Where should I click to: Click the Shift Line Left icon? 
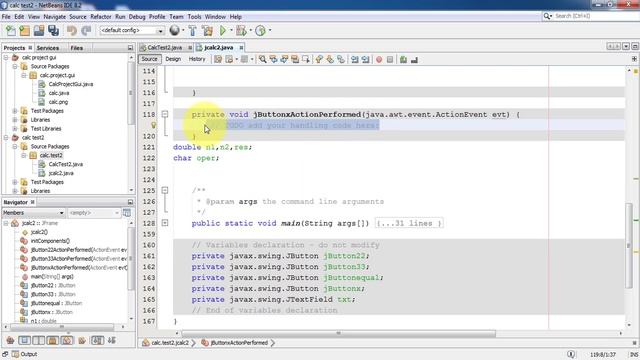(x=355, y=60)
